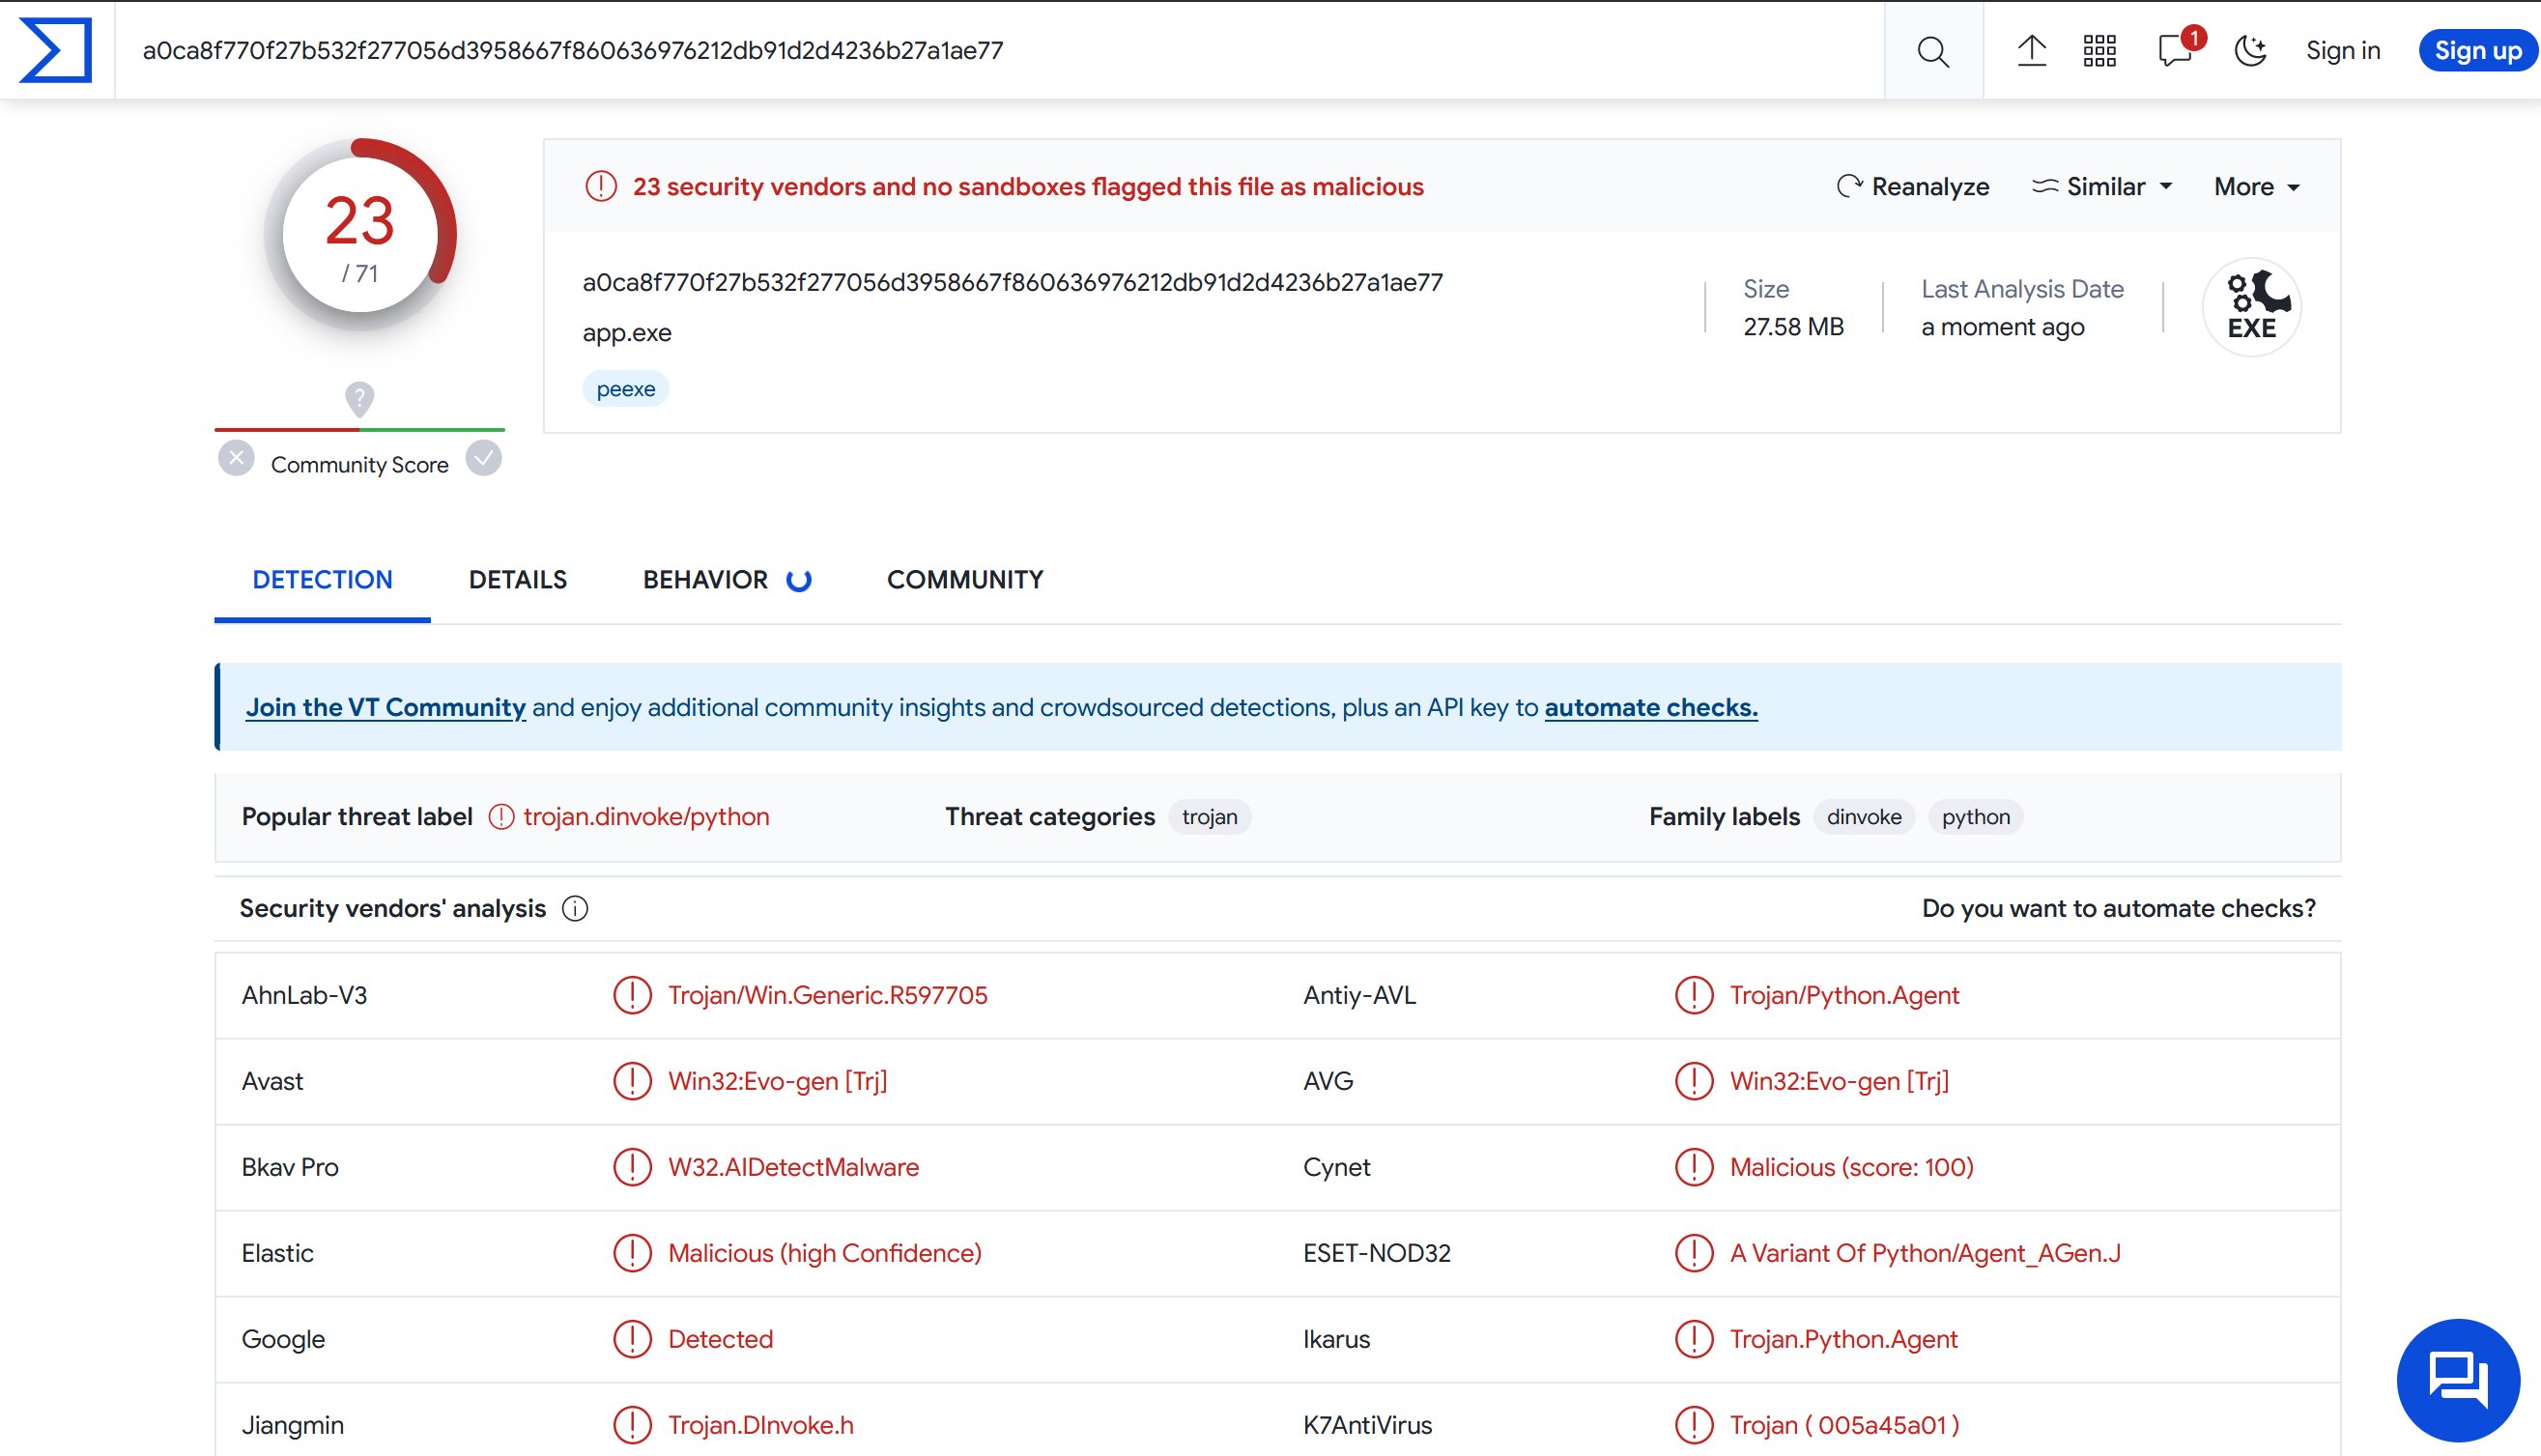Click the Elastic detection alert icon
Viewport: 2541px width, 1456px height.
click(x=632, y=1253)
